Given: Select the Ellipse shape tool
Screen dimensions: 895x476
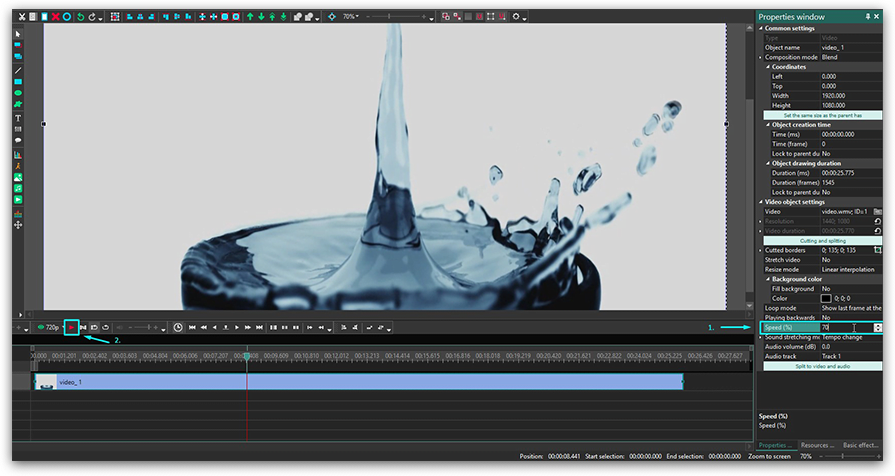Looking at the screenshot, I should pyautogui.click(x=18, y=92).
